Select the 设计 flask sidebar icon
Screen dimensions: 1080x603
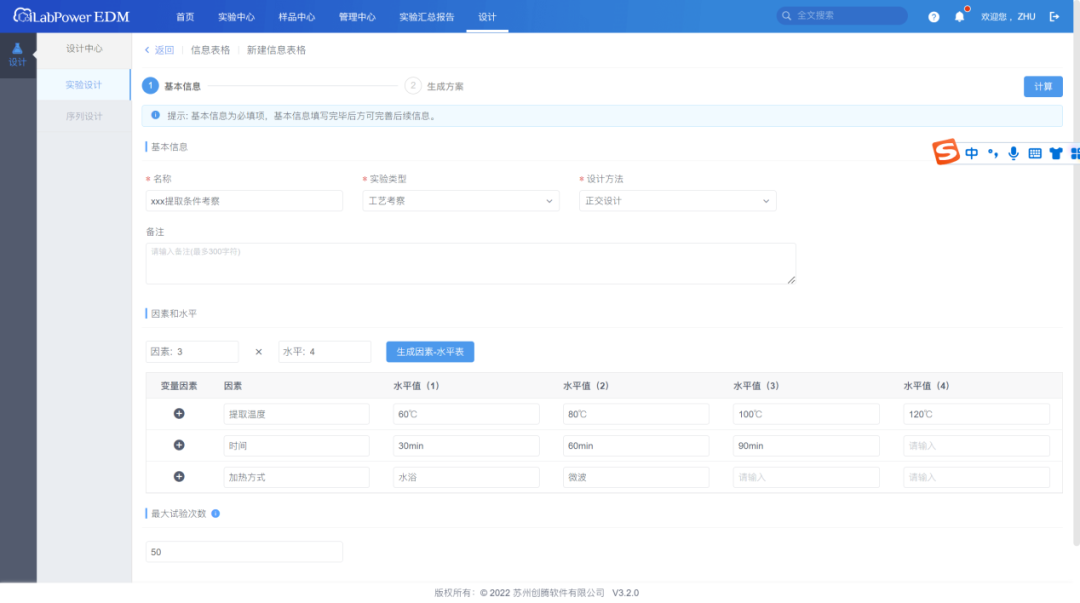tap(17, 55)
